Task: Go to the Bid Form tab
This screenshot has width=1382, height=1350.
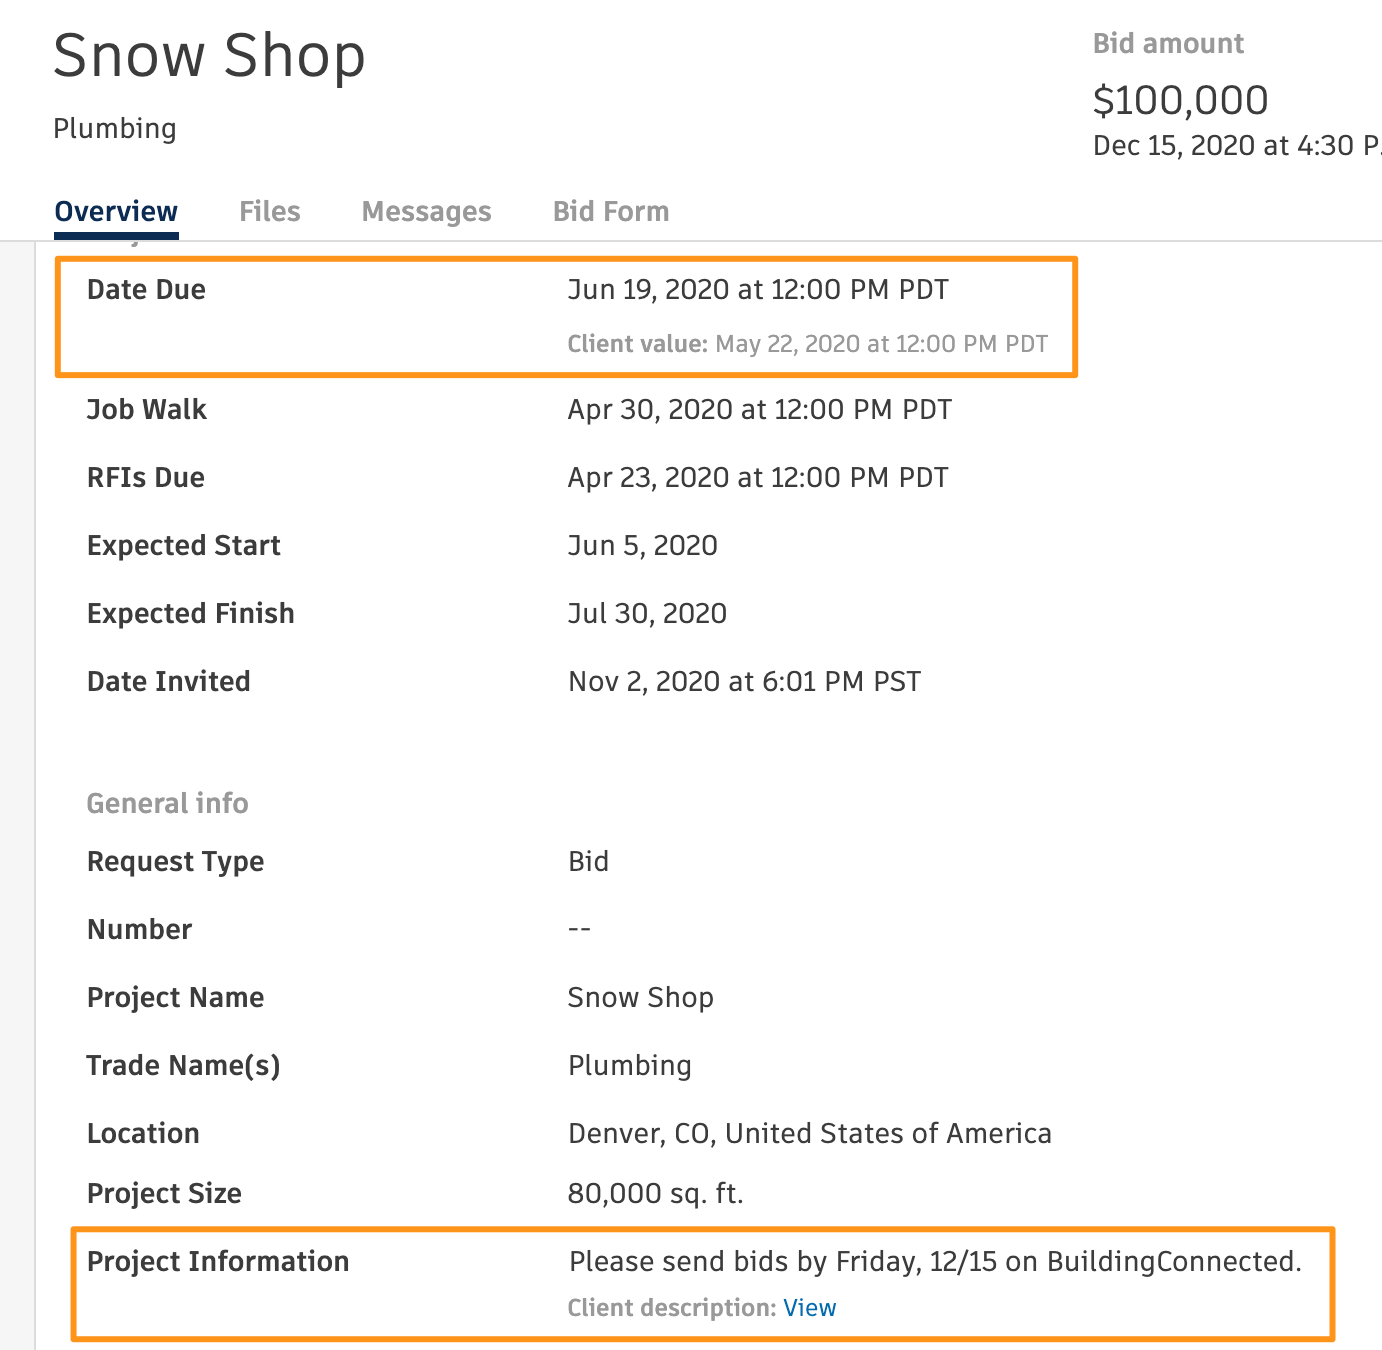Action: click(610, 212)
